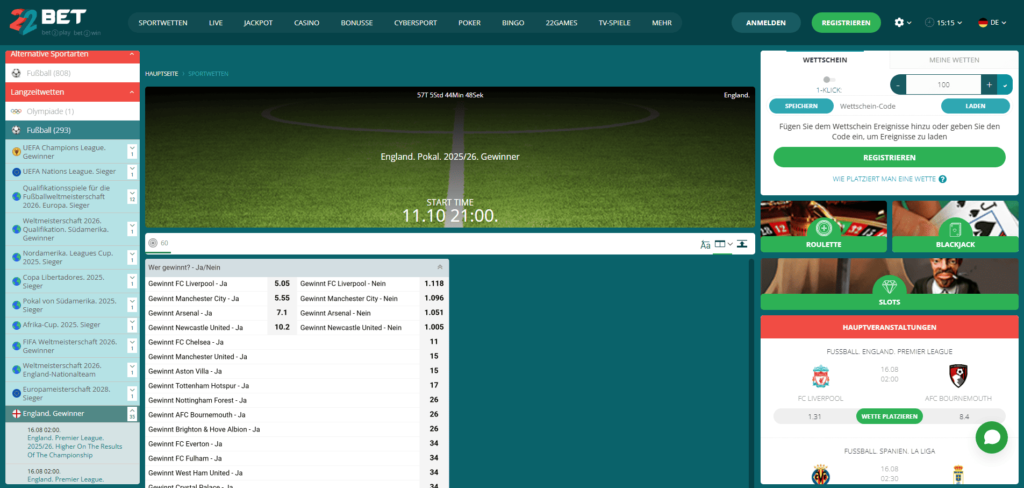This screenshot has width=1024, height=488.
Task: Open the clock time selector showing 15:15
Action: [944, 22]
